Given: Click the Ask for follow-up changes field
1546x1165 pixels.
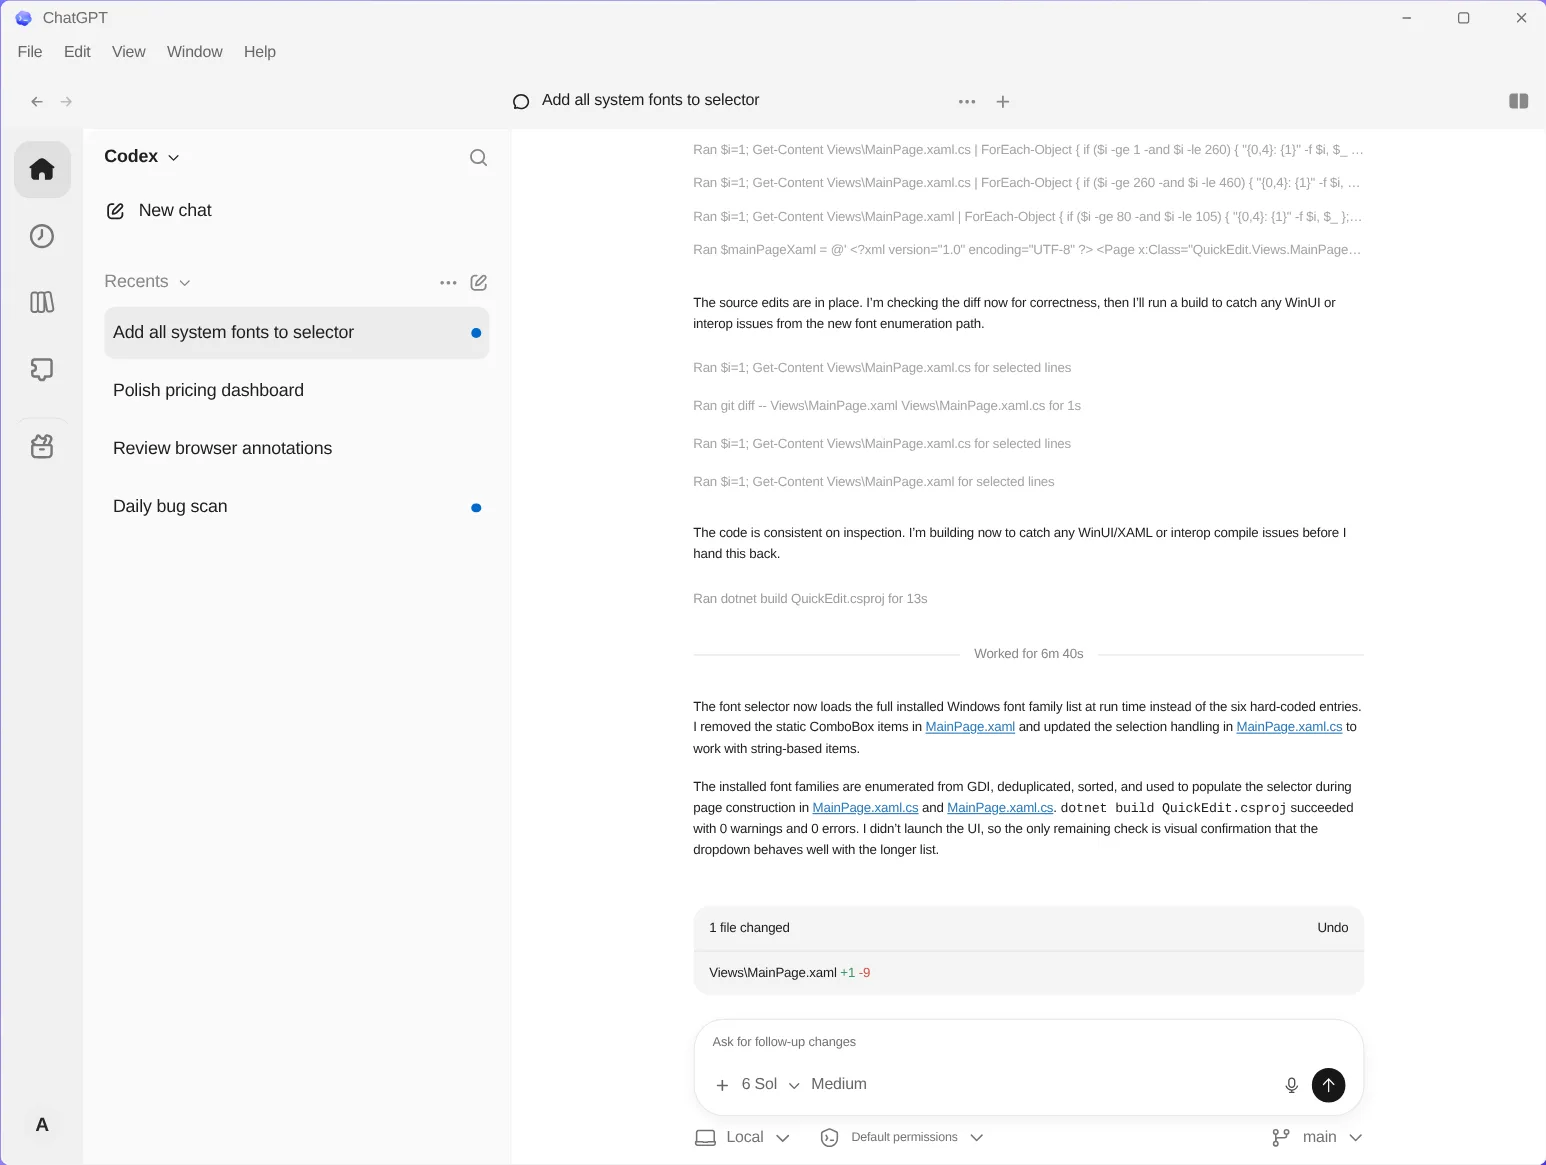Looking at the screenshot, I should pos(1028,1042).
